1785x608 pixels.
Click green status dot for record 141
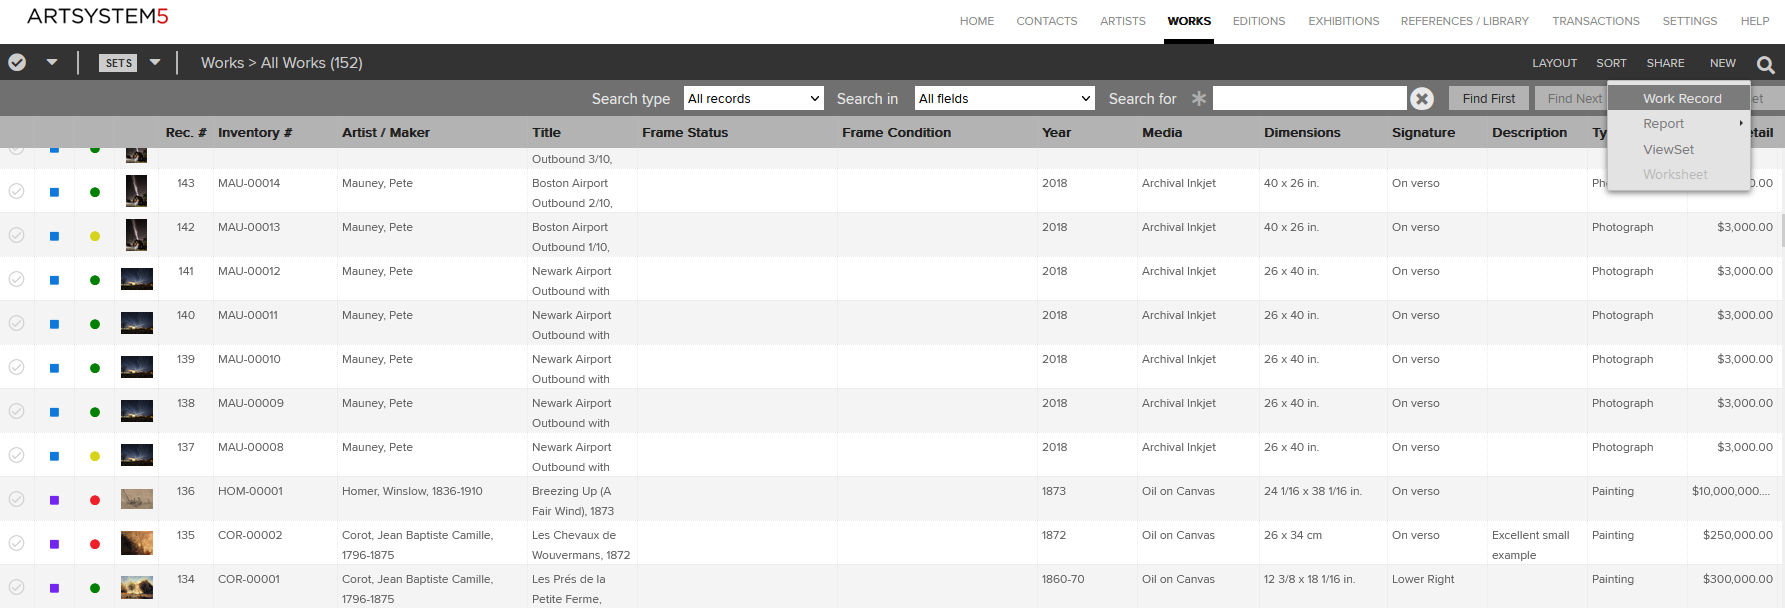pos(95,280)
